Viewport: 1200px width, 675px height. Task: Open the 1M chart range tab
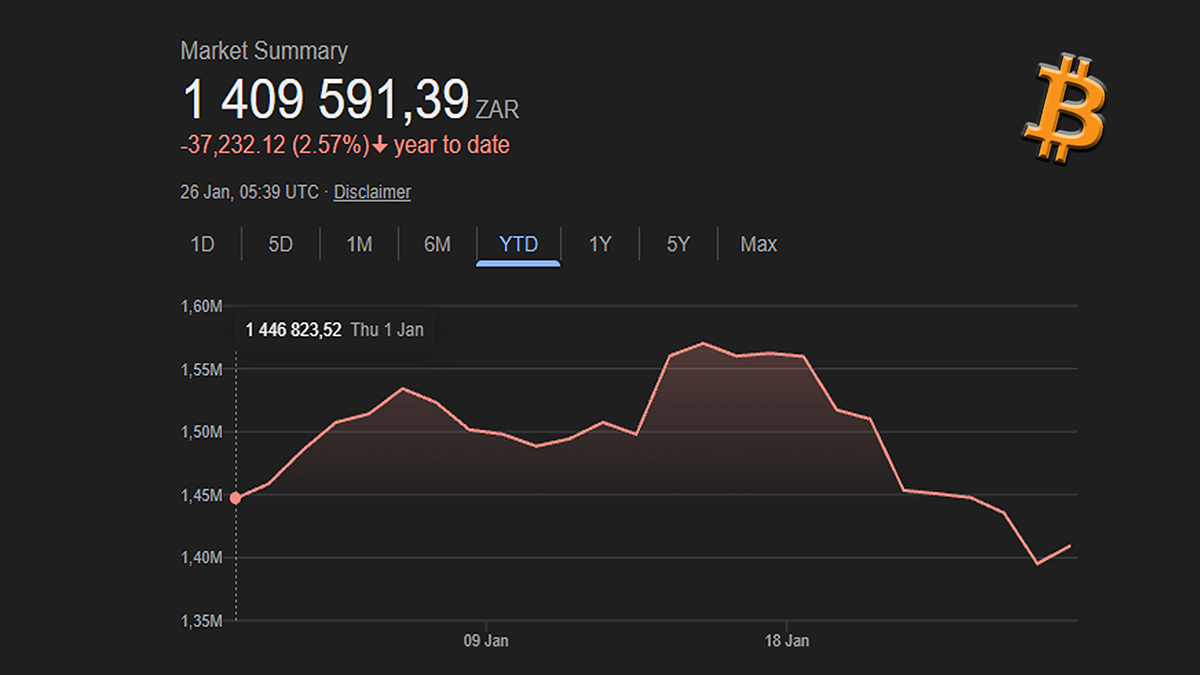point(359,244)
